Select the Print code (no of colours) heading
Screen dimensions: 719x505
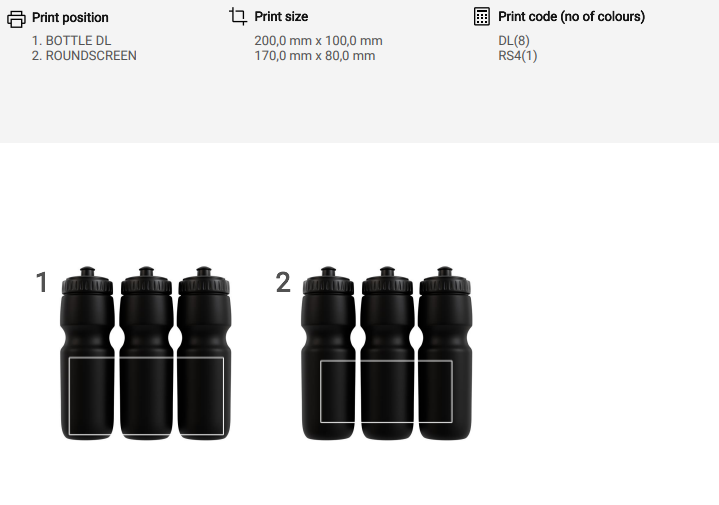(571, 17)
